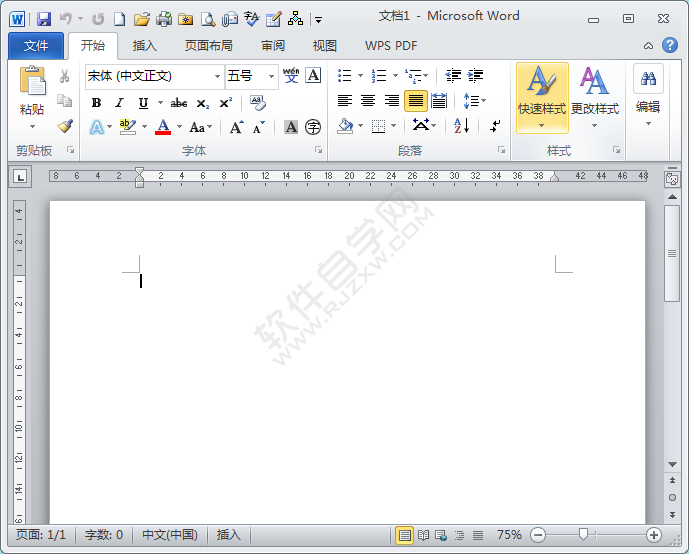
Task: Toggle superscript formatting
Action: click(x=226, y=103)
